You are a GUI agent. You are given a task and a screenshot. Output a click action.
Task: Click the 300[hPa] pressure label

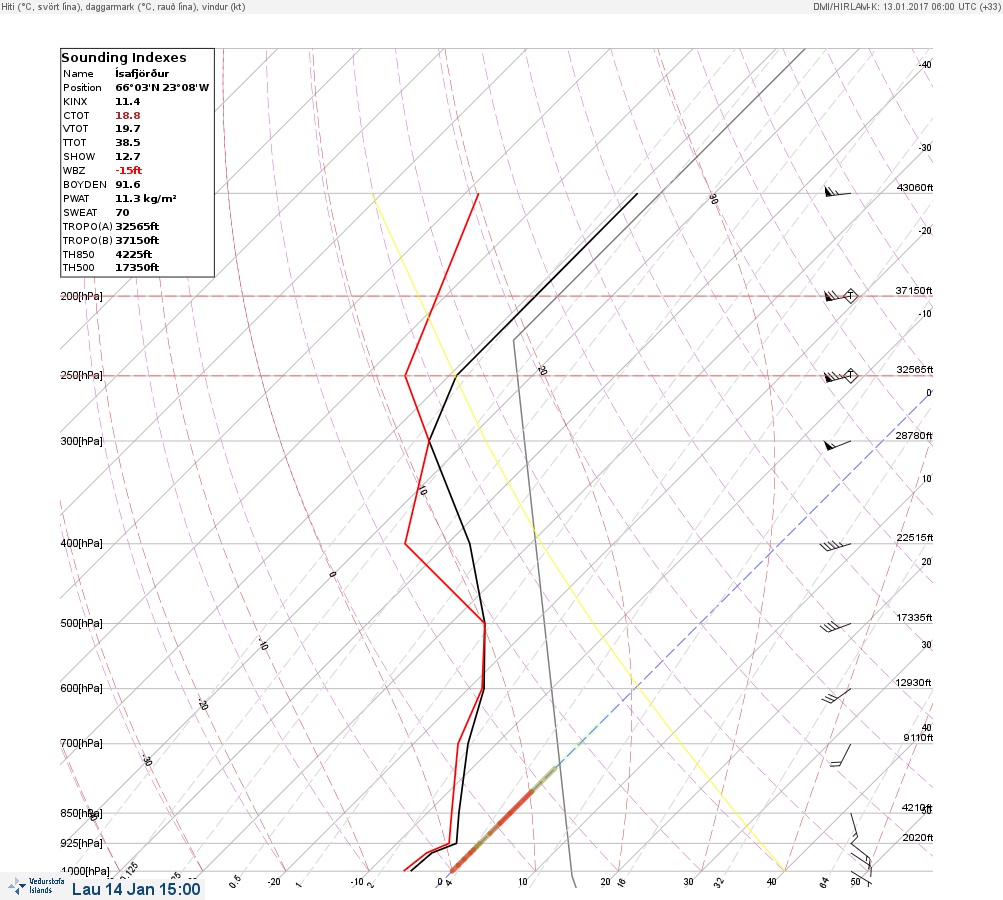coord(81,441)
